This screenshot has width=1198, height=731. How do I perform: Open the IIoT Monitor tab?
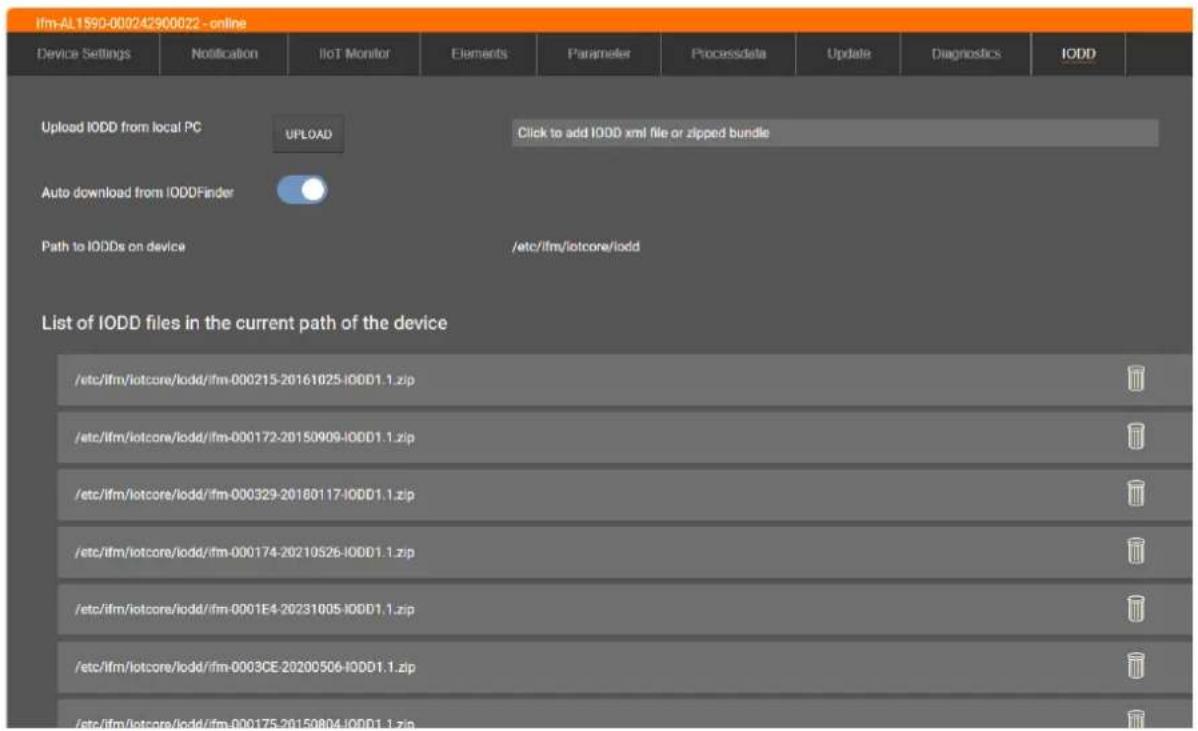[354, 53]
